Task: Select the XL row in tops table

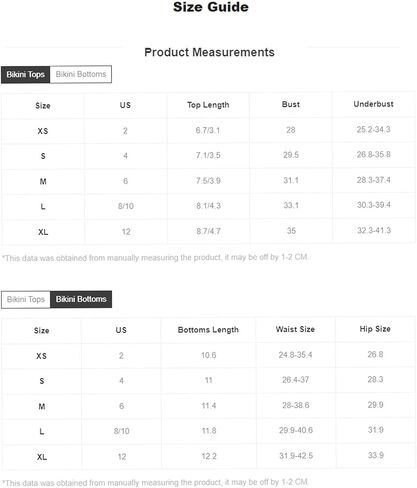Action: (x=208, y=231)
